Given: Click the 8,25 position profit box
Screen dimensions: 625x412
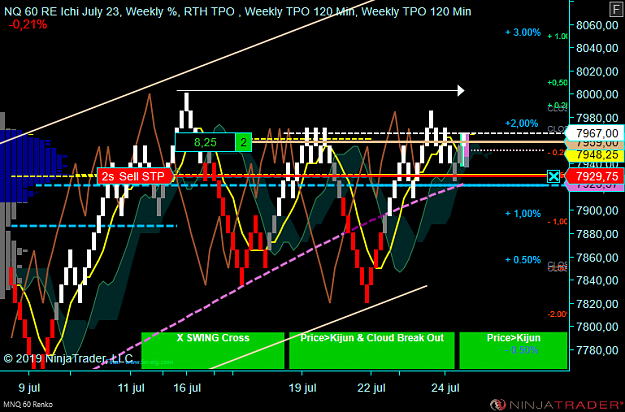Looking at the screenshot, I should (x=205, y=142).
